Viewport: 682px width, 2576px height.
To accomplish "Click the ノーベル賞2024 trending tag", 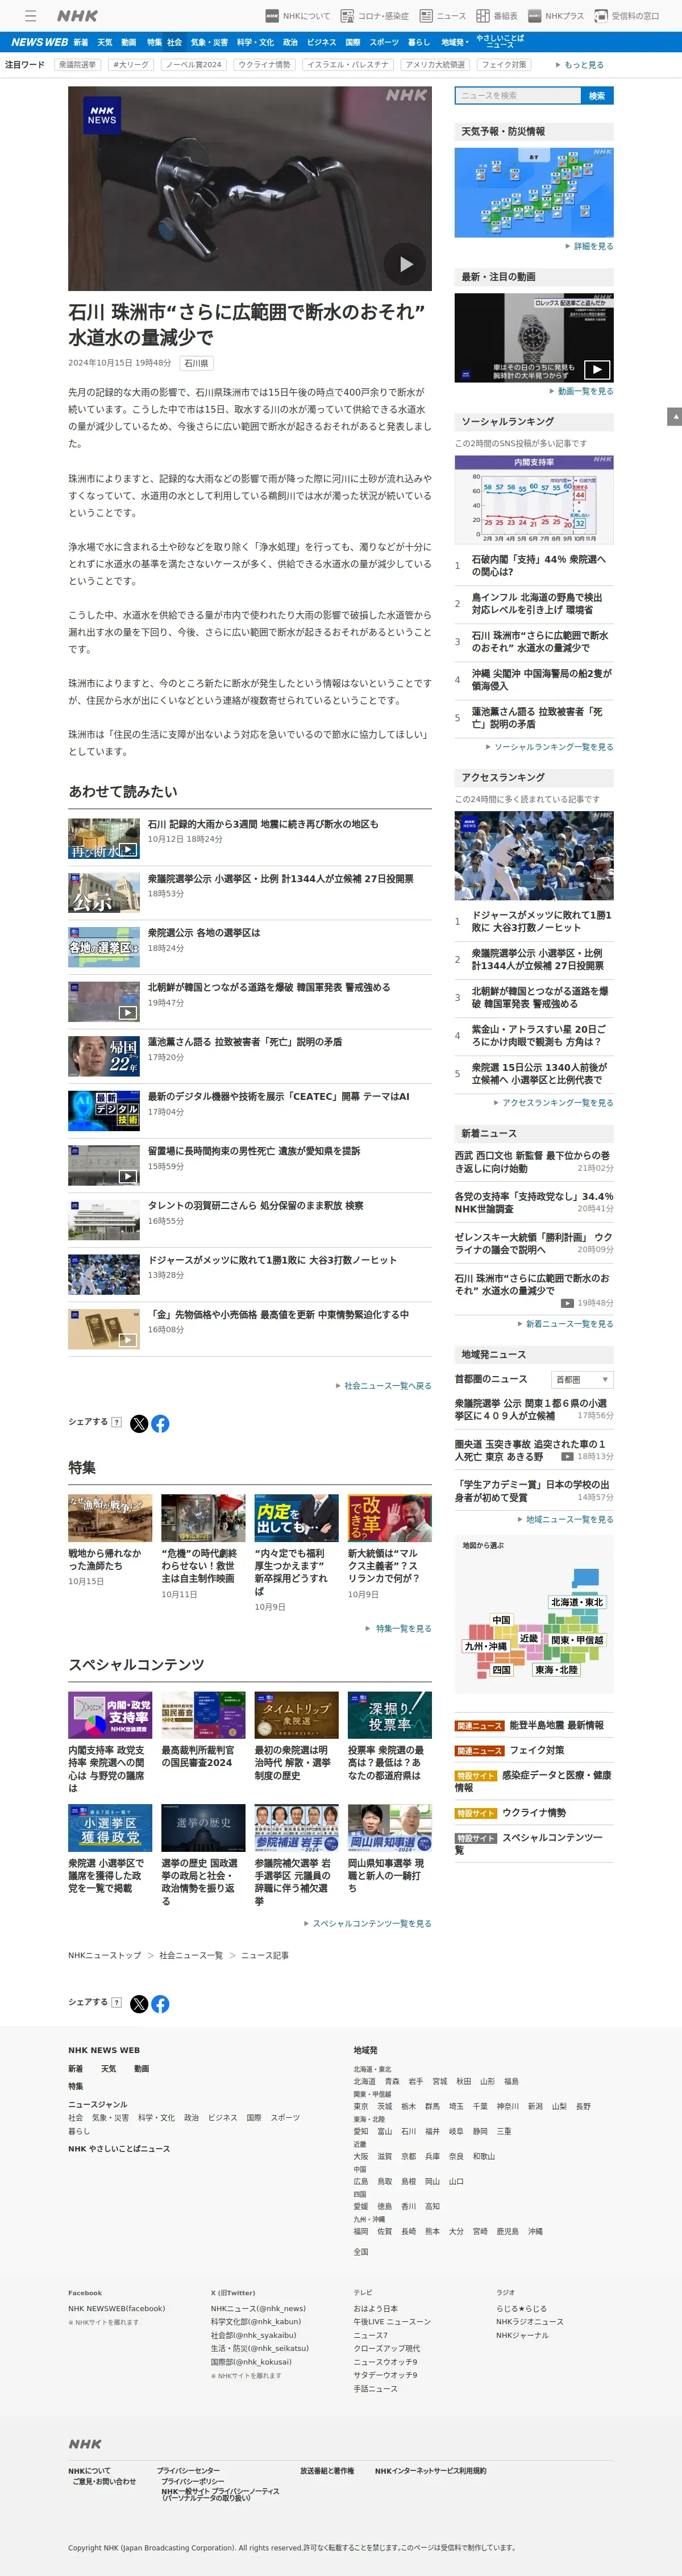I will 195,65.
